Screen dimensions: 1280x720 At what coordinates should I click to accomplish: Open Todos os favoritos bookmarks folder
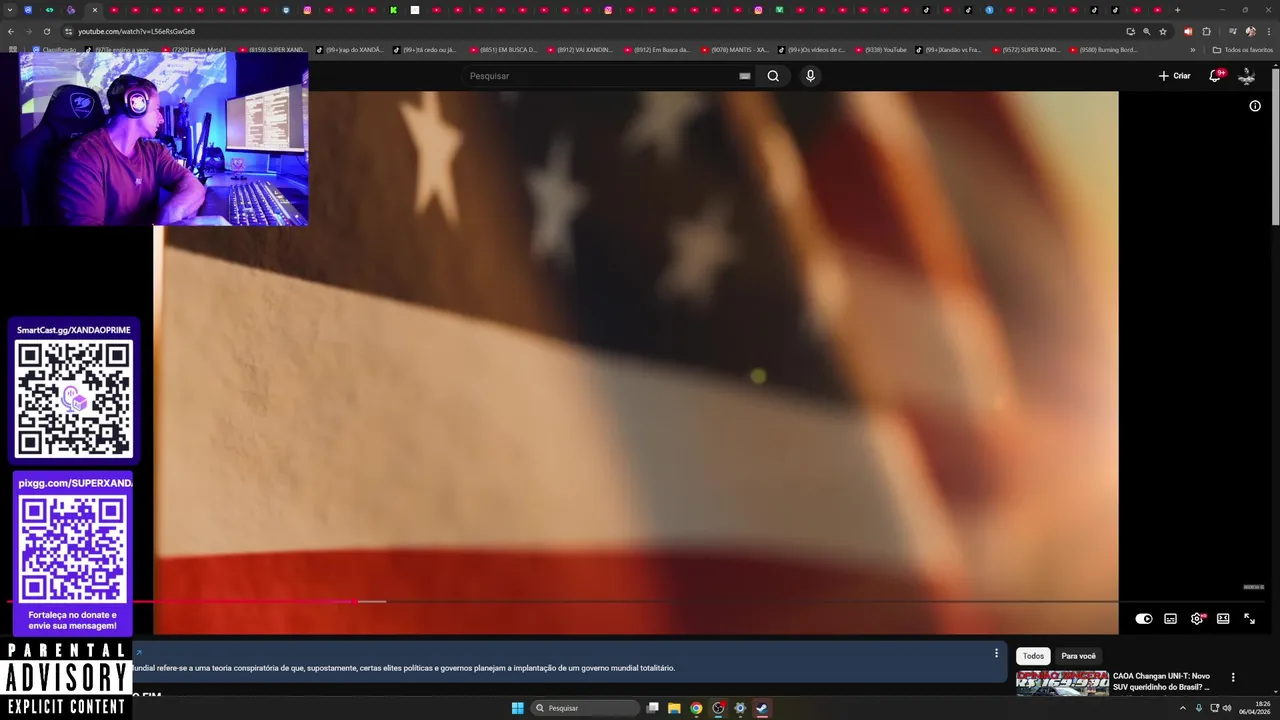point(1242,50)
